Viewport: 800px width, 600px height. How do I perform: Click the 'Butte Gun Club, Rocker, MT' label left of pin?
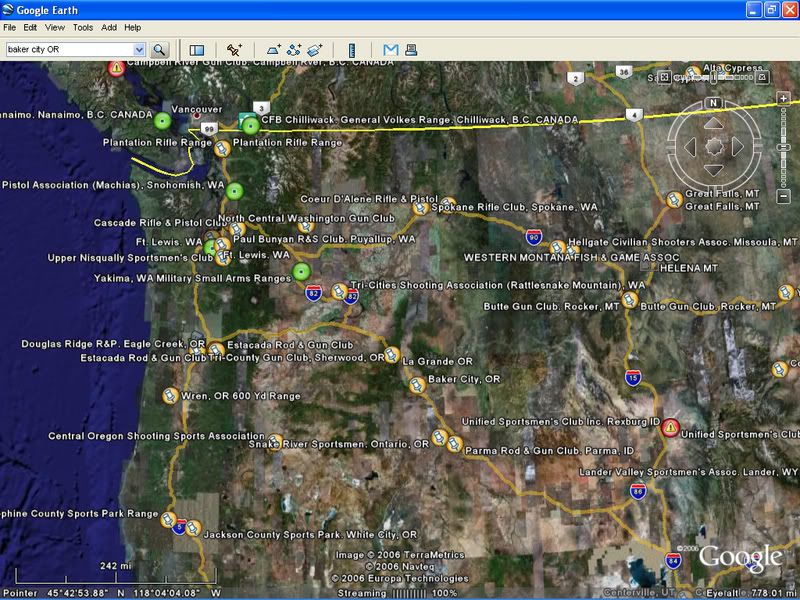click(x=551, y=307)
